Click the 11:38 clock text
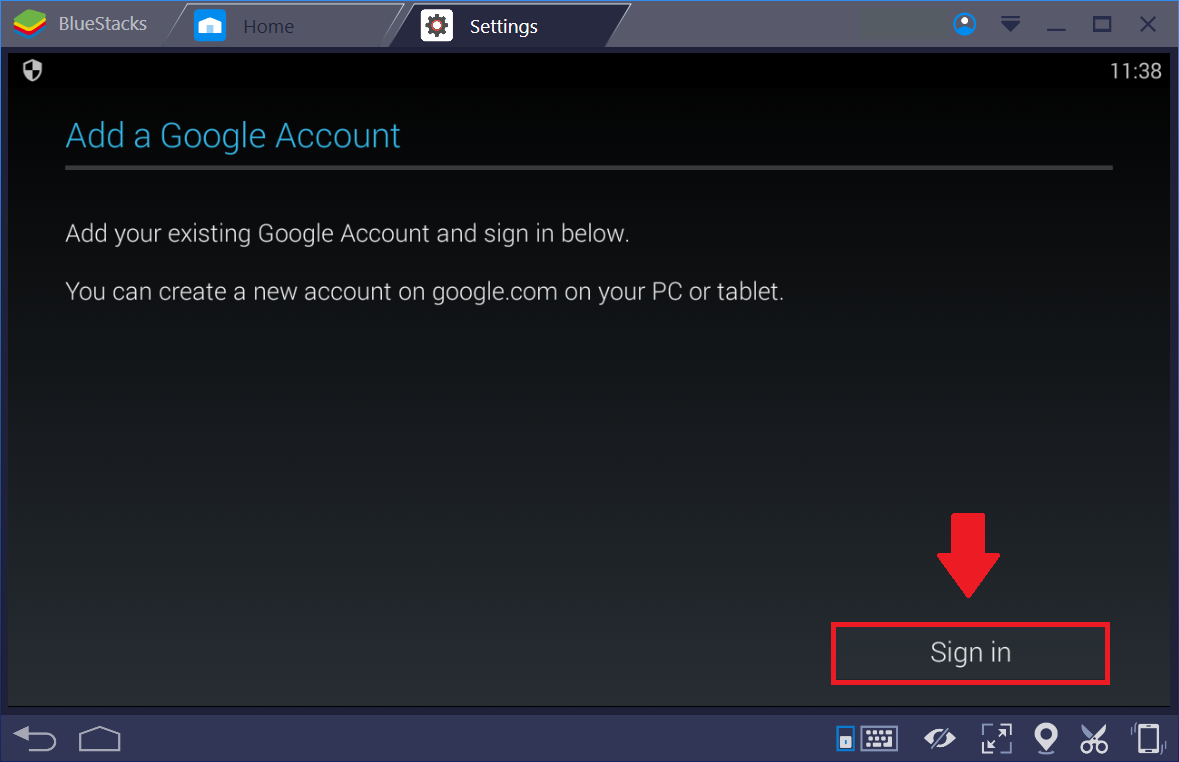This screenshot has height=762, width=1179. [1135, 71]
